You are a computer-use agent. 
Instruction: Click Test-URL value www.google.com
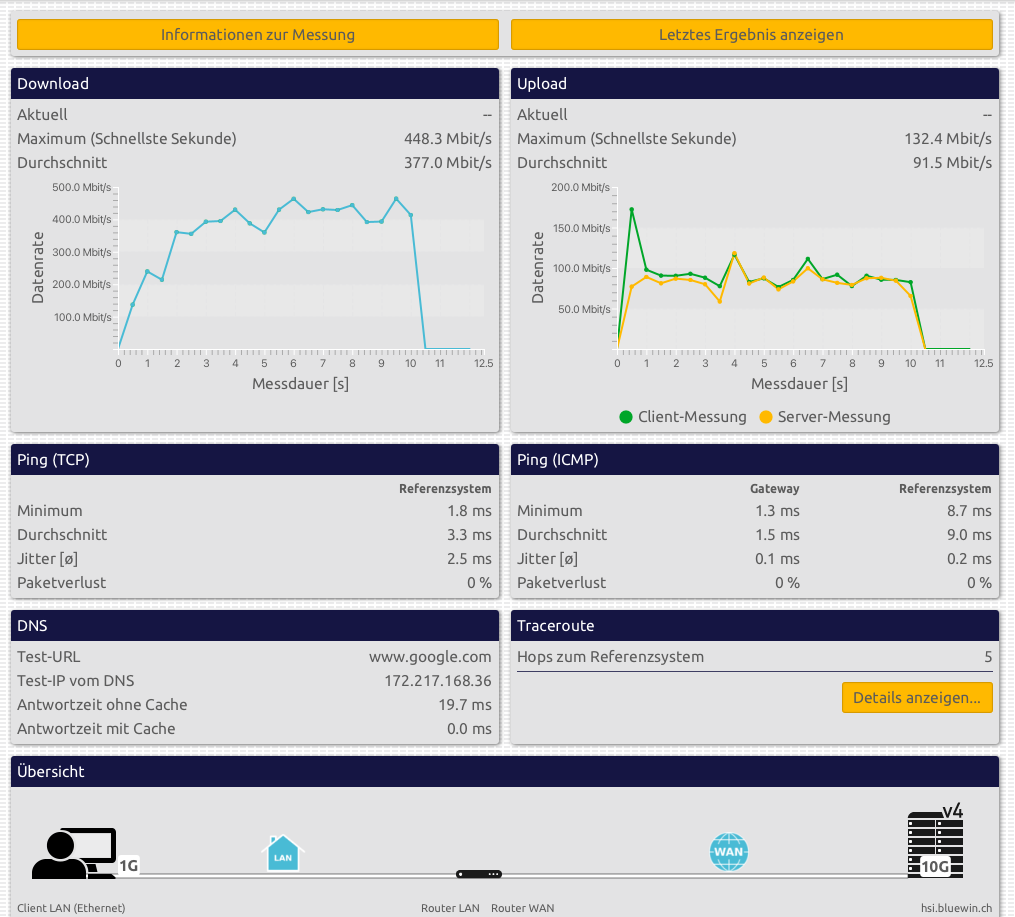tap(430, 657)
